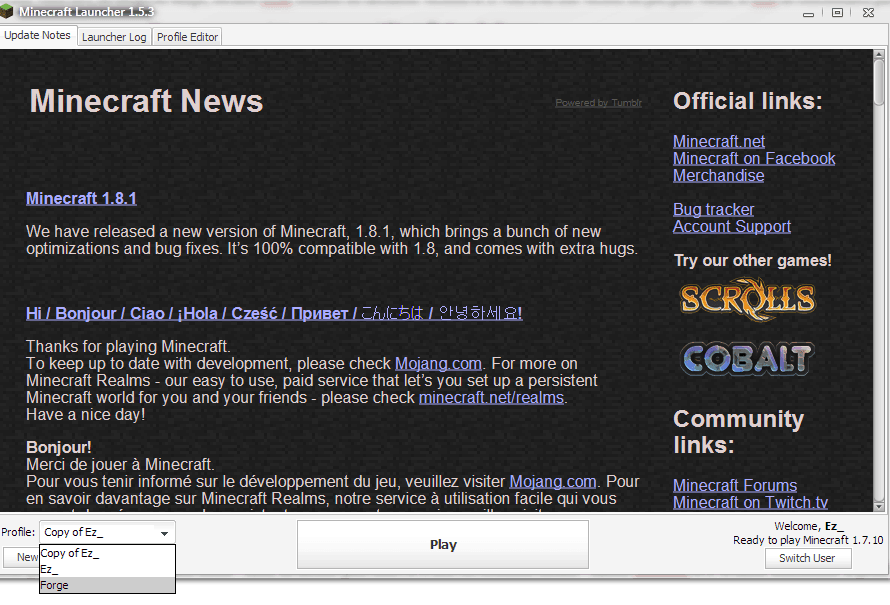Click the 'Welcome, Ez_' text
890x605 pixels.
pyautogui.click(x=809, y=527)
